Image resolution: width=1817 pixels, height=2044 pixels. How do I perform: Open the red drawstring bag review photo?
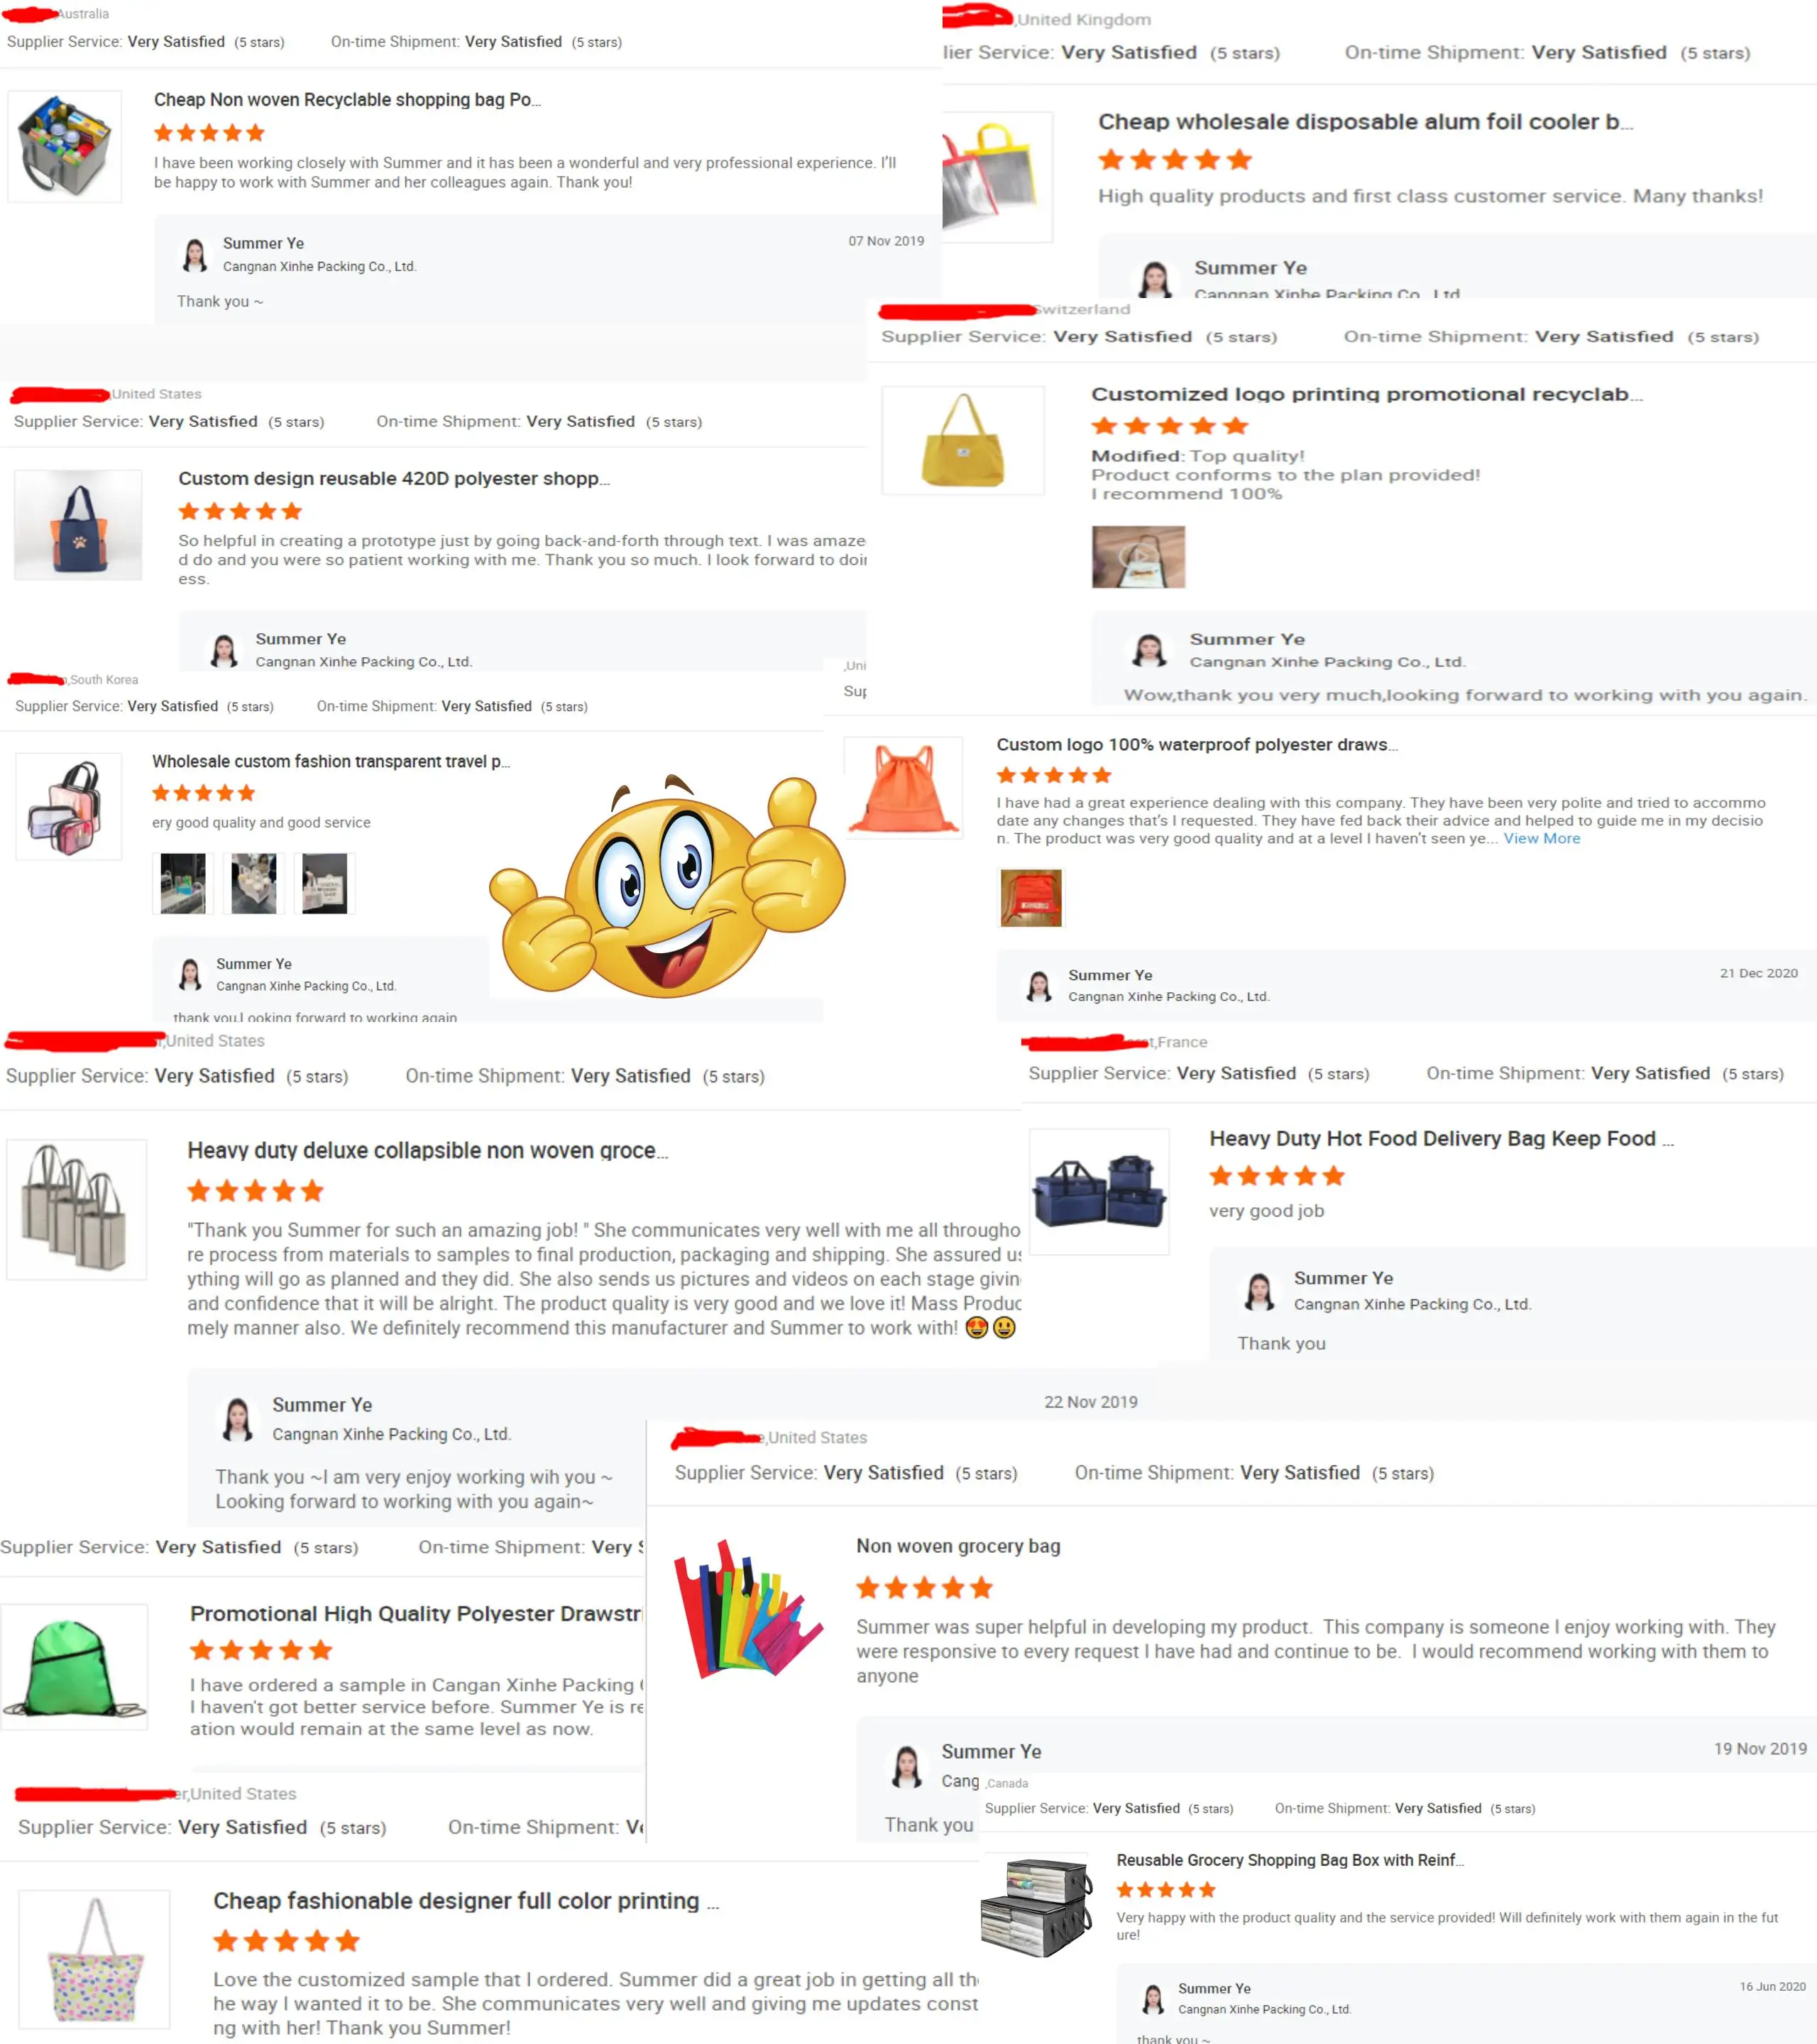1031,898
